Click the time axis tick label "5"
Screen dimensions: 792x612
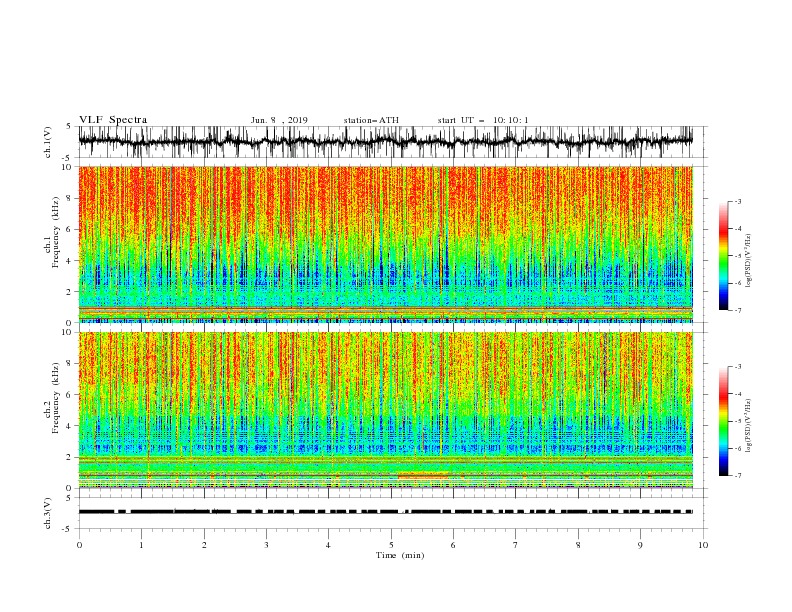[x=391, y=545]
